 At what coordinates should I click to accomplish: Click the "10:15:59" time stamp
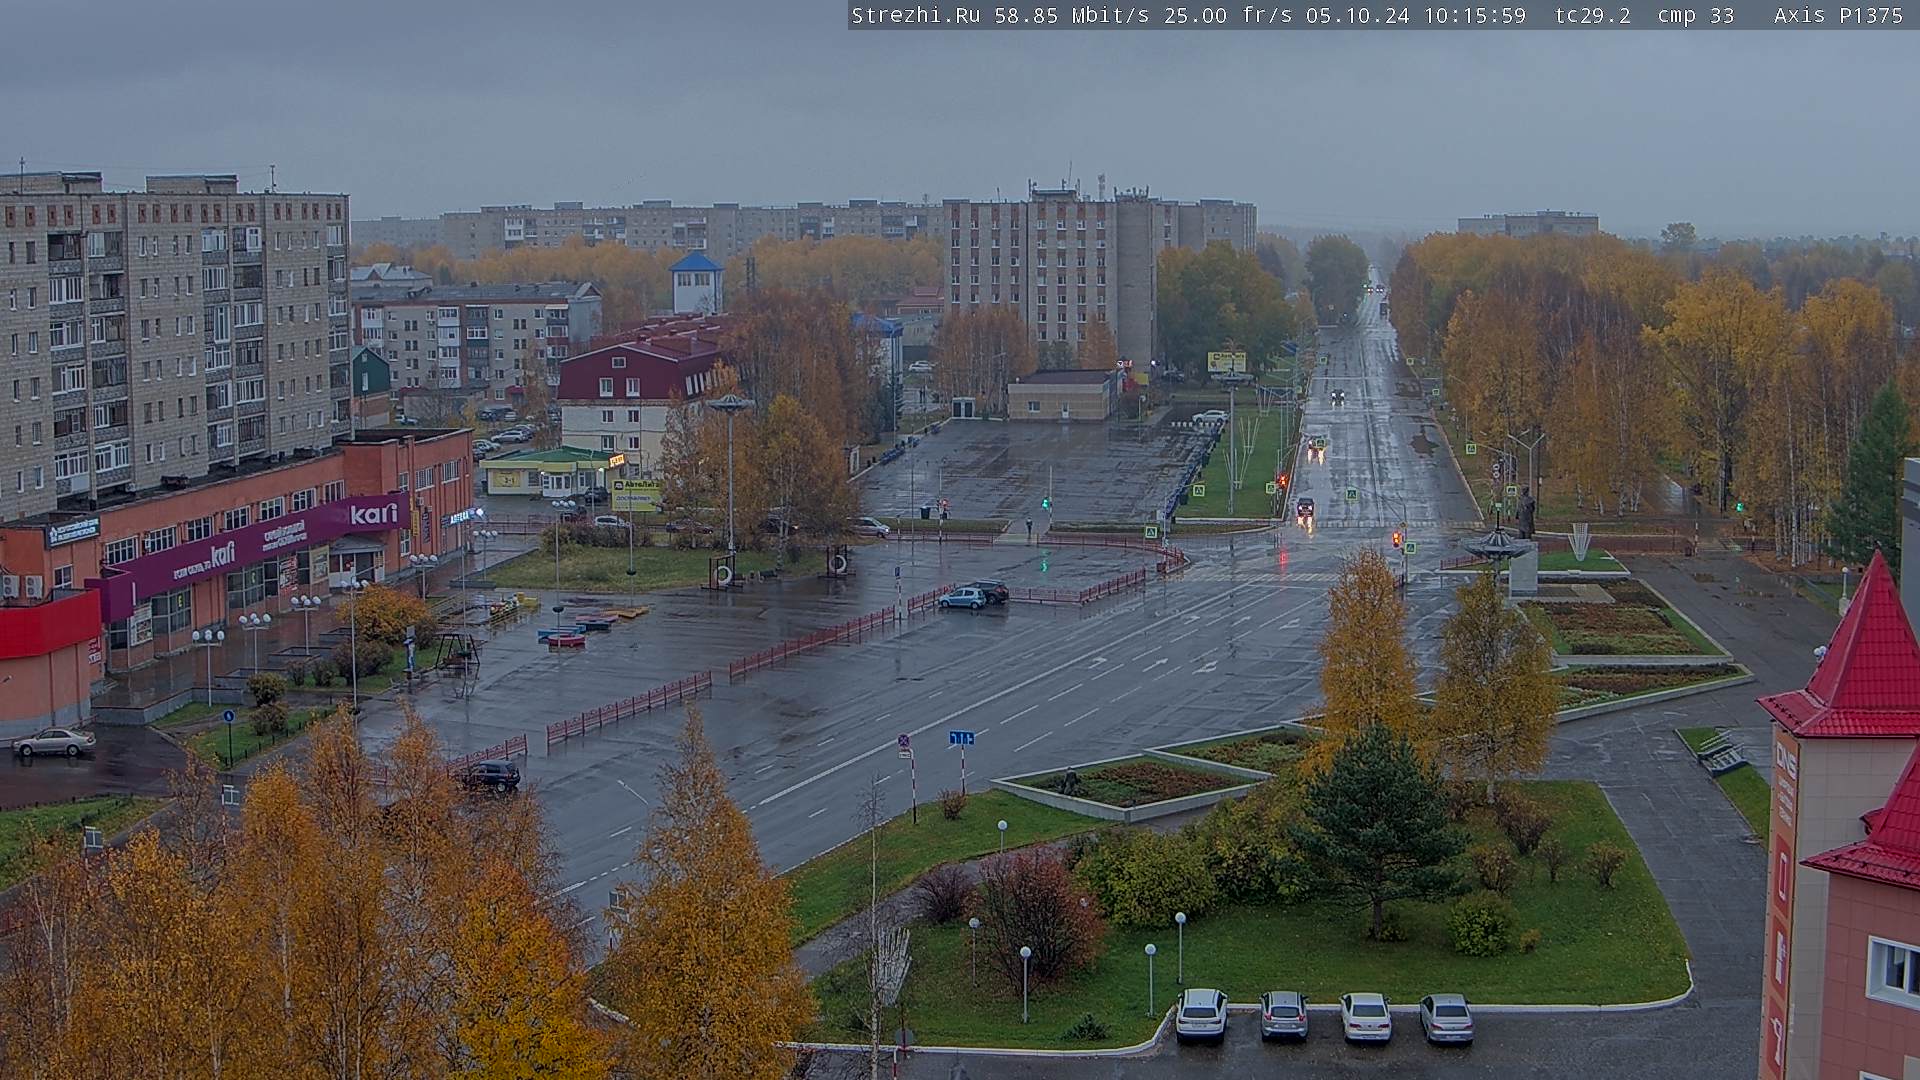tap(1475, 15)
